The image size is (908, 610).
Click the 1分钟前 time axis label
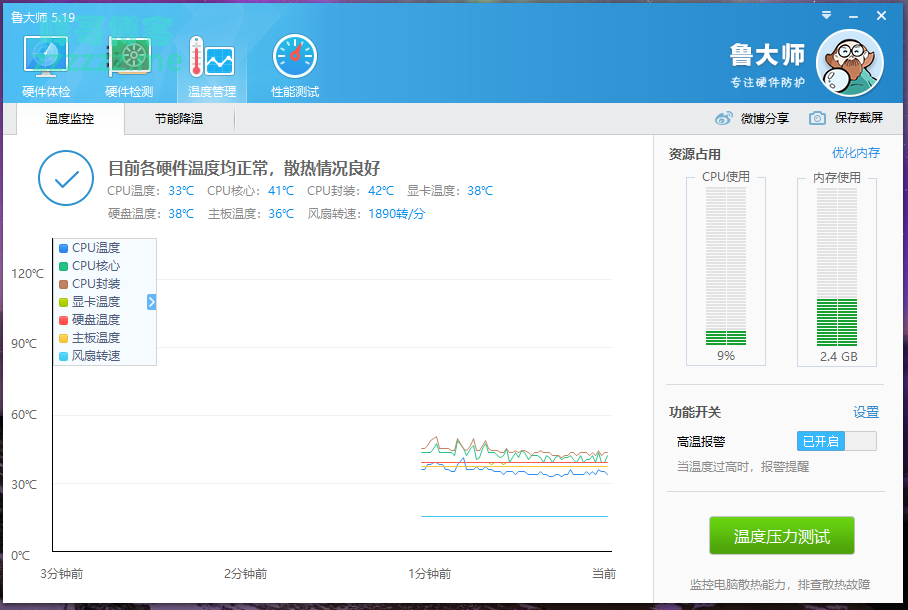(429, 574)
